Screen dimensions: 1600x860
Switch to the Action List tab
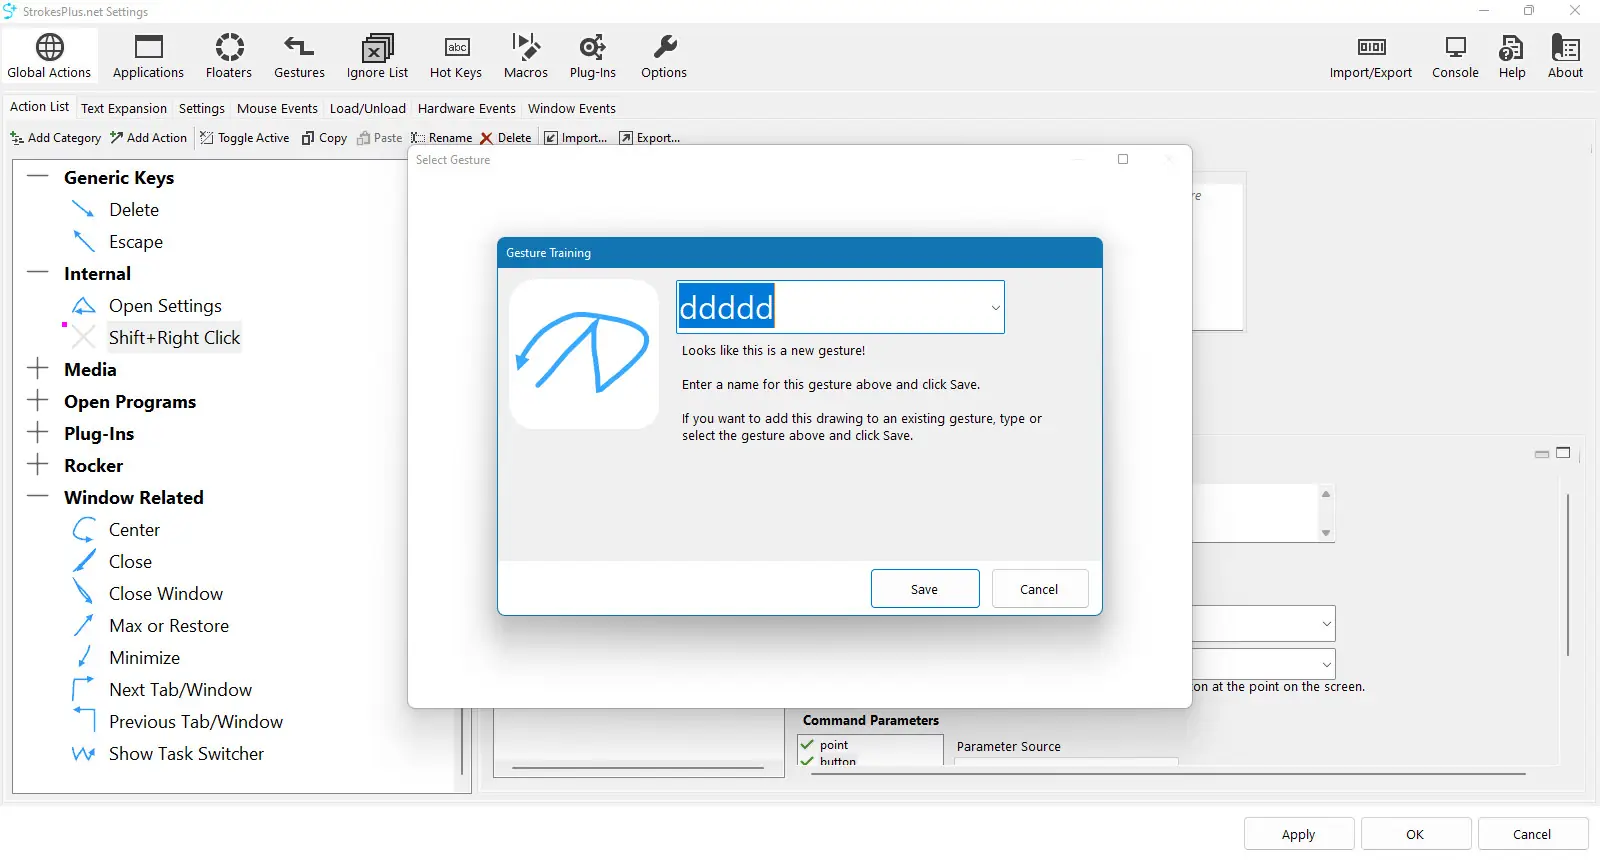pyautogui.click(x=39, y=107)
